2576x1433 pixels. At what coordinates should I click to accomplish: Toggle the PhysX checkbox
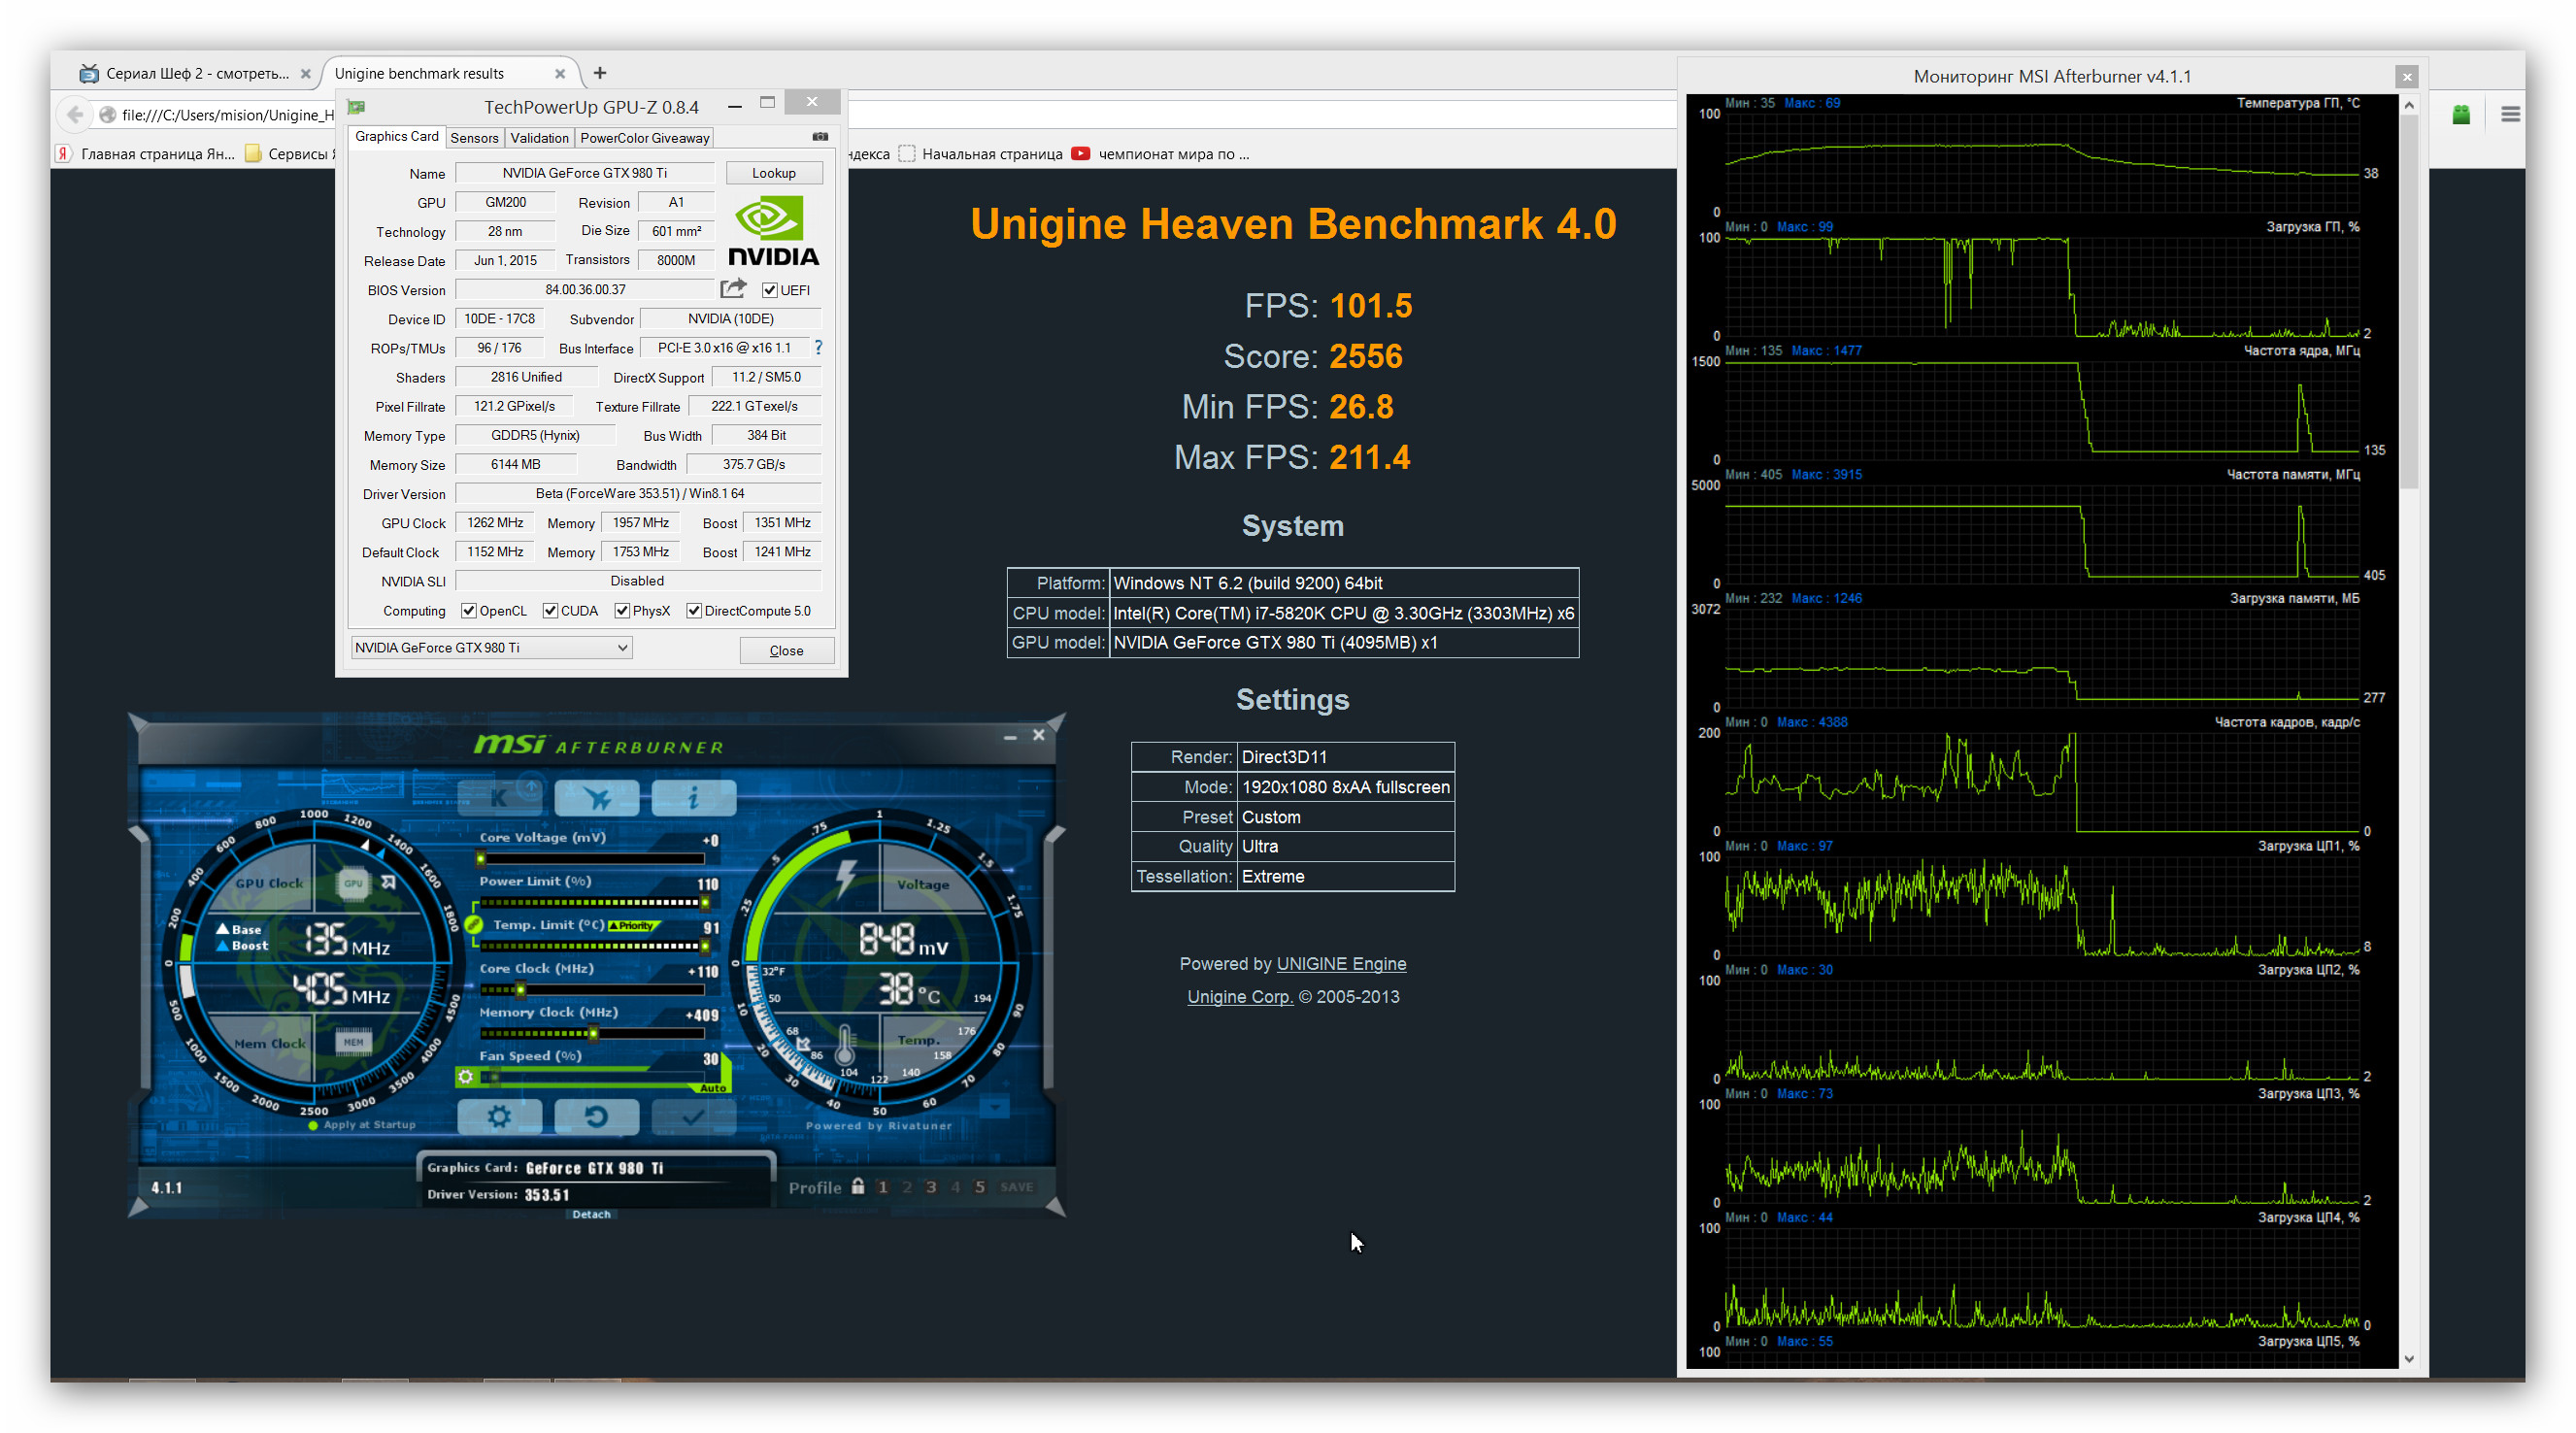point(622,611)
